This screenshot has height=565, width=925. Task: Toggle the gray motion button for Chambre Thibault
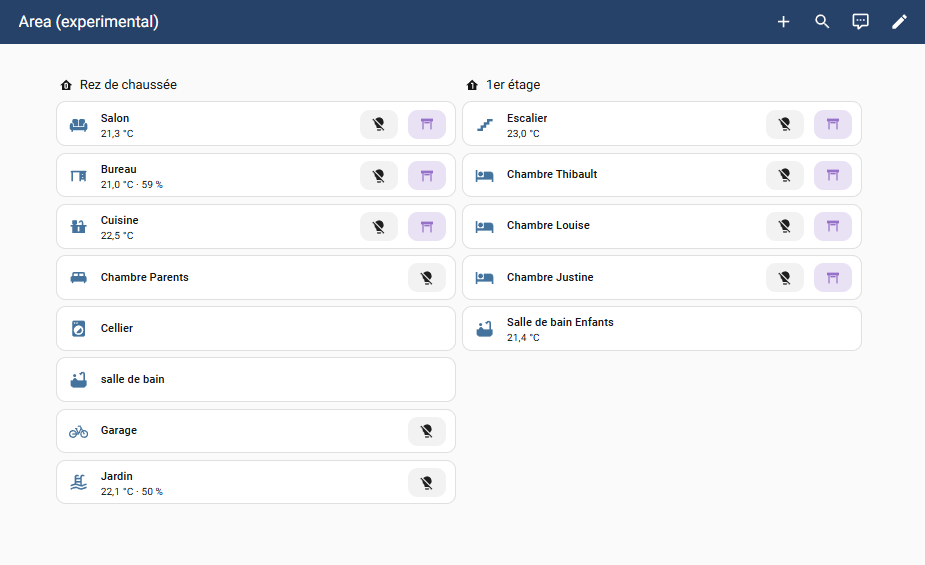pyautogui.click(x=785, y=175)
